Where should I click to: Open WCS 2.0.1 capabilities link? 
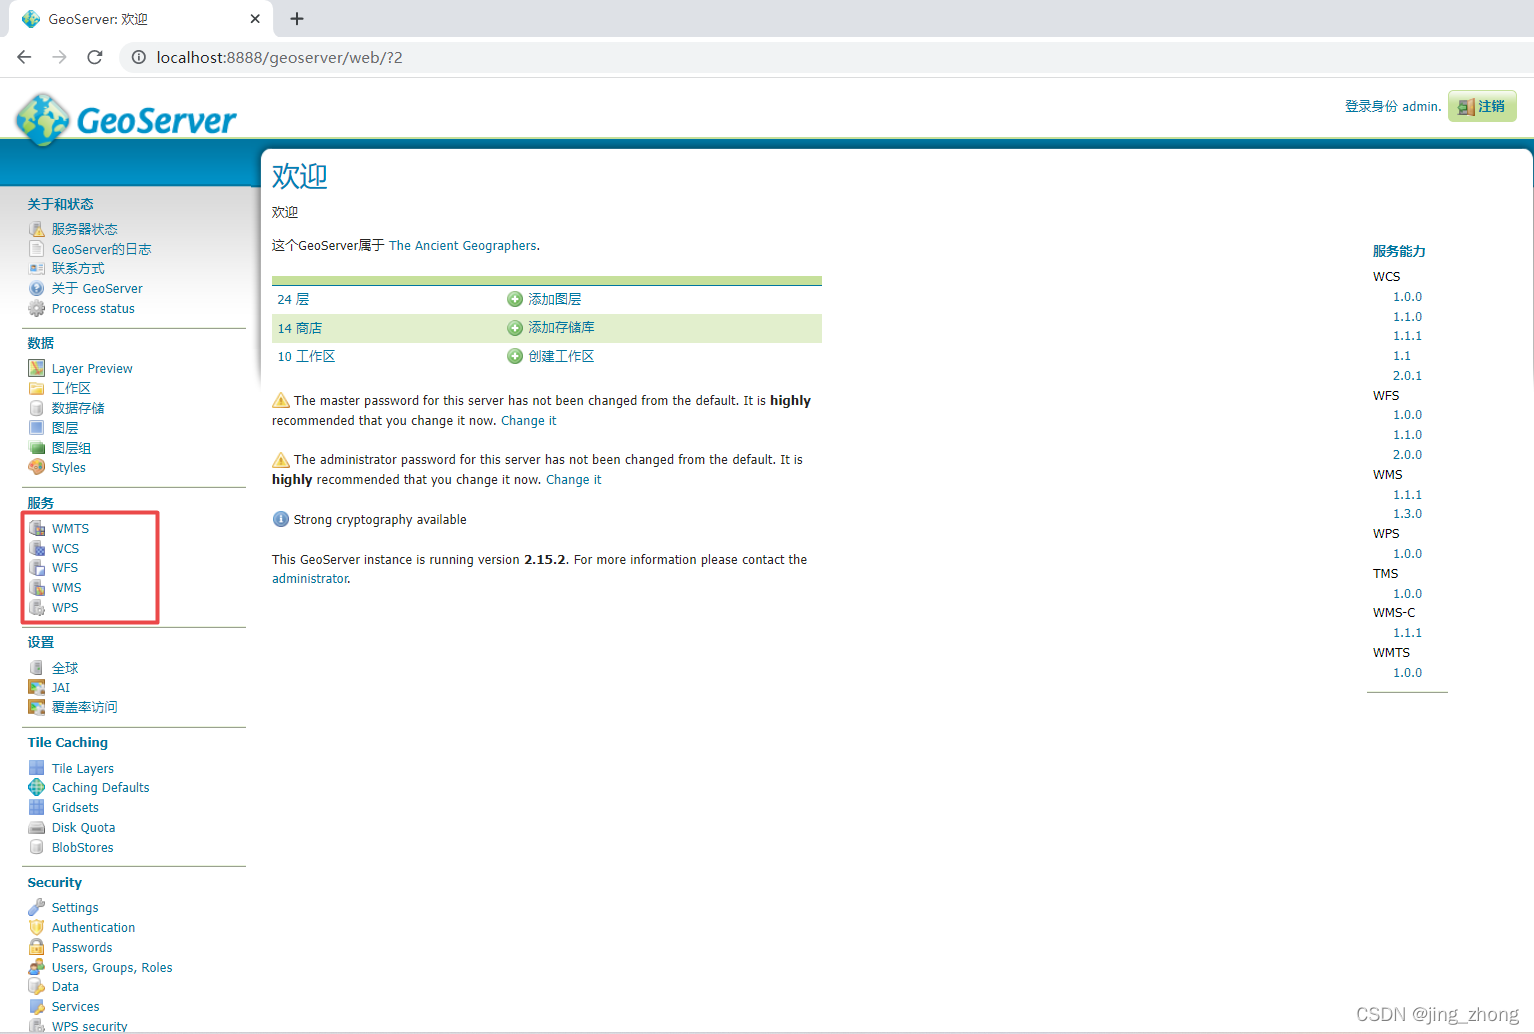tap(1407, 376)
